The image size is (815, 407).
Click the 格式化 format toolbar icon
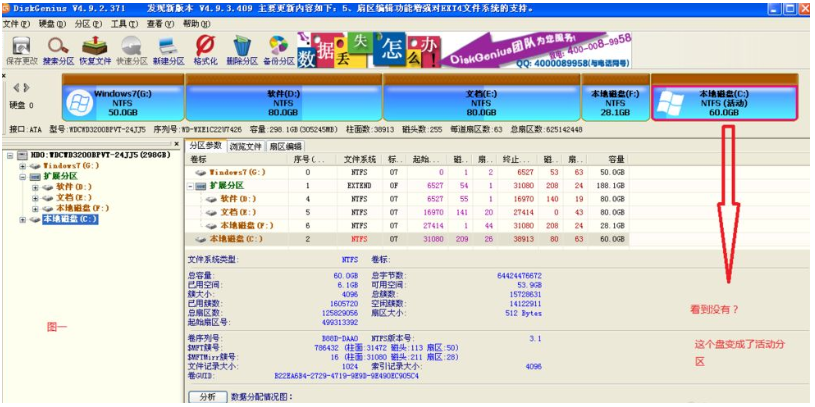pos(205,48)
